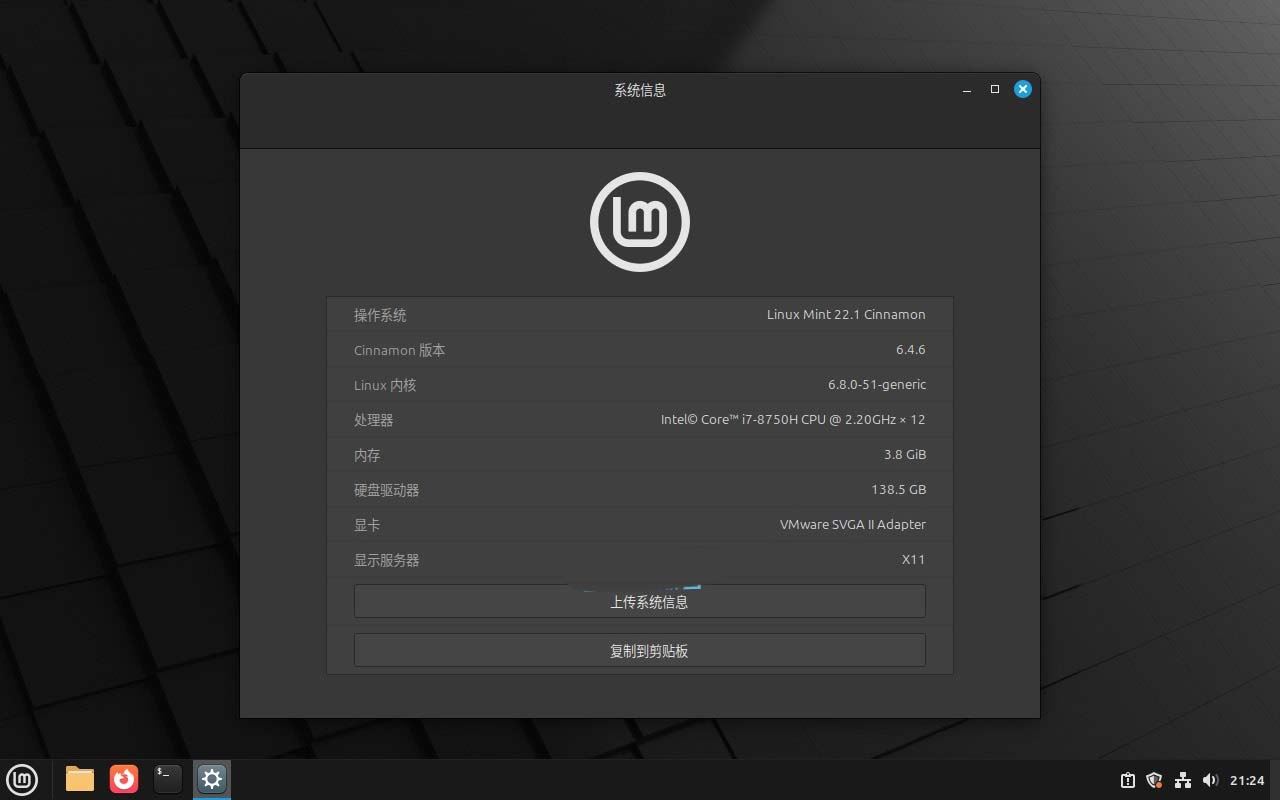This screenshot has width=1280, height=800.
Task: Click the VMware SVGA II Adapter text
Action: 852,525
